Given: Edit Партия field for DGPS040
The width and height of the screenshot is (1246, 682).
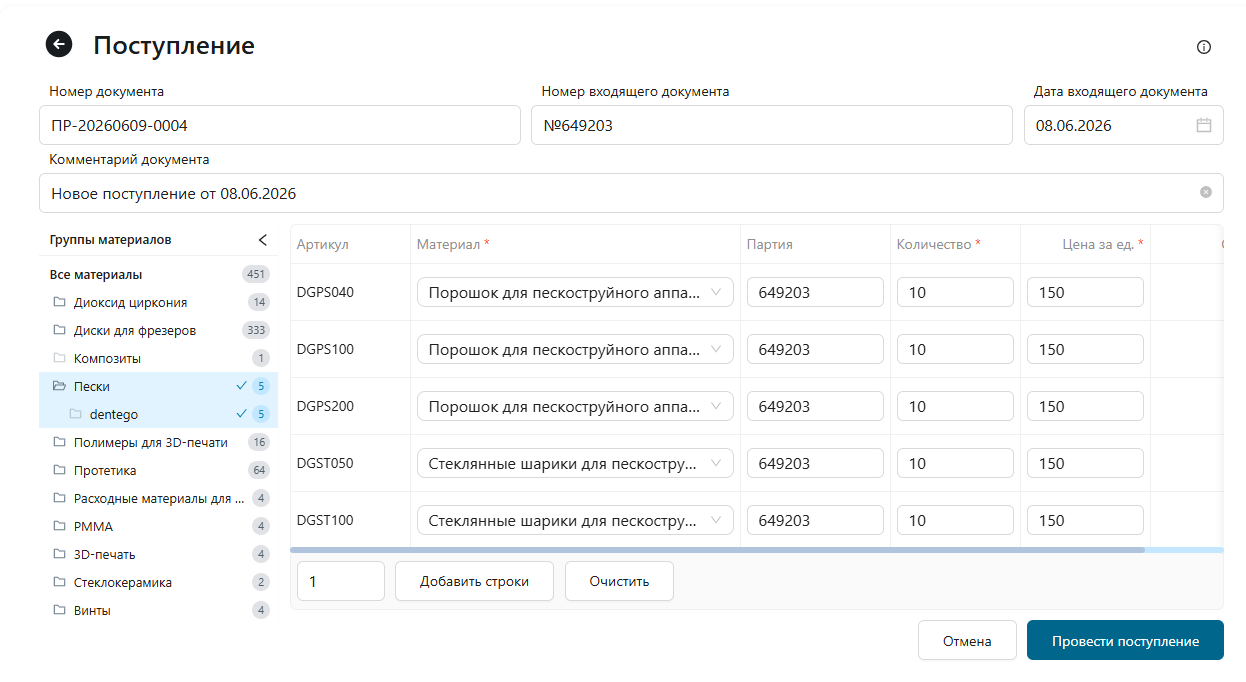Looking at the screenshot, I should [815, 292].
